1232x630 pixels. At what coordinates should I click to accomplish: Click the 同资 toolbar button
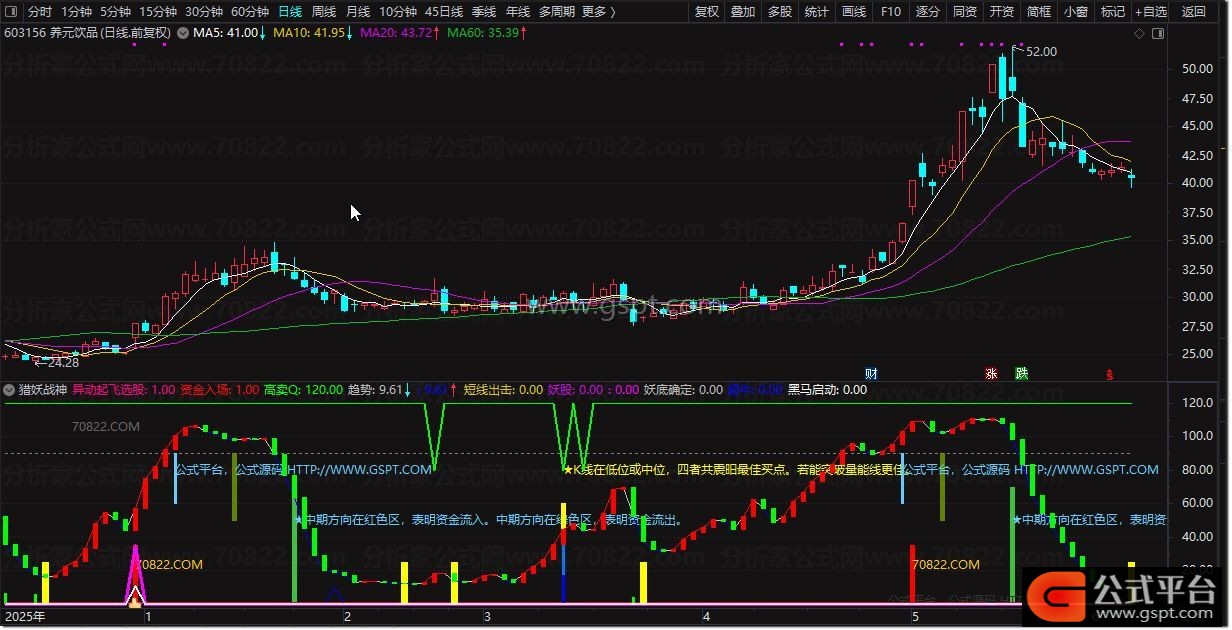pyautogui.click(x=965, y=12)
